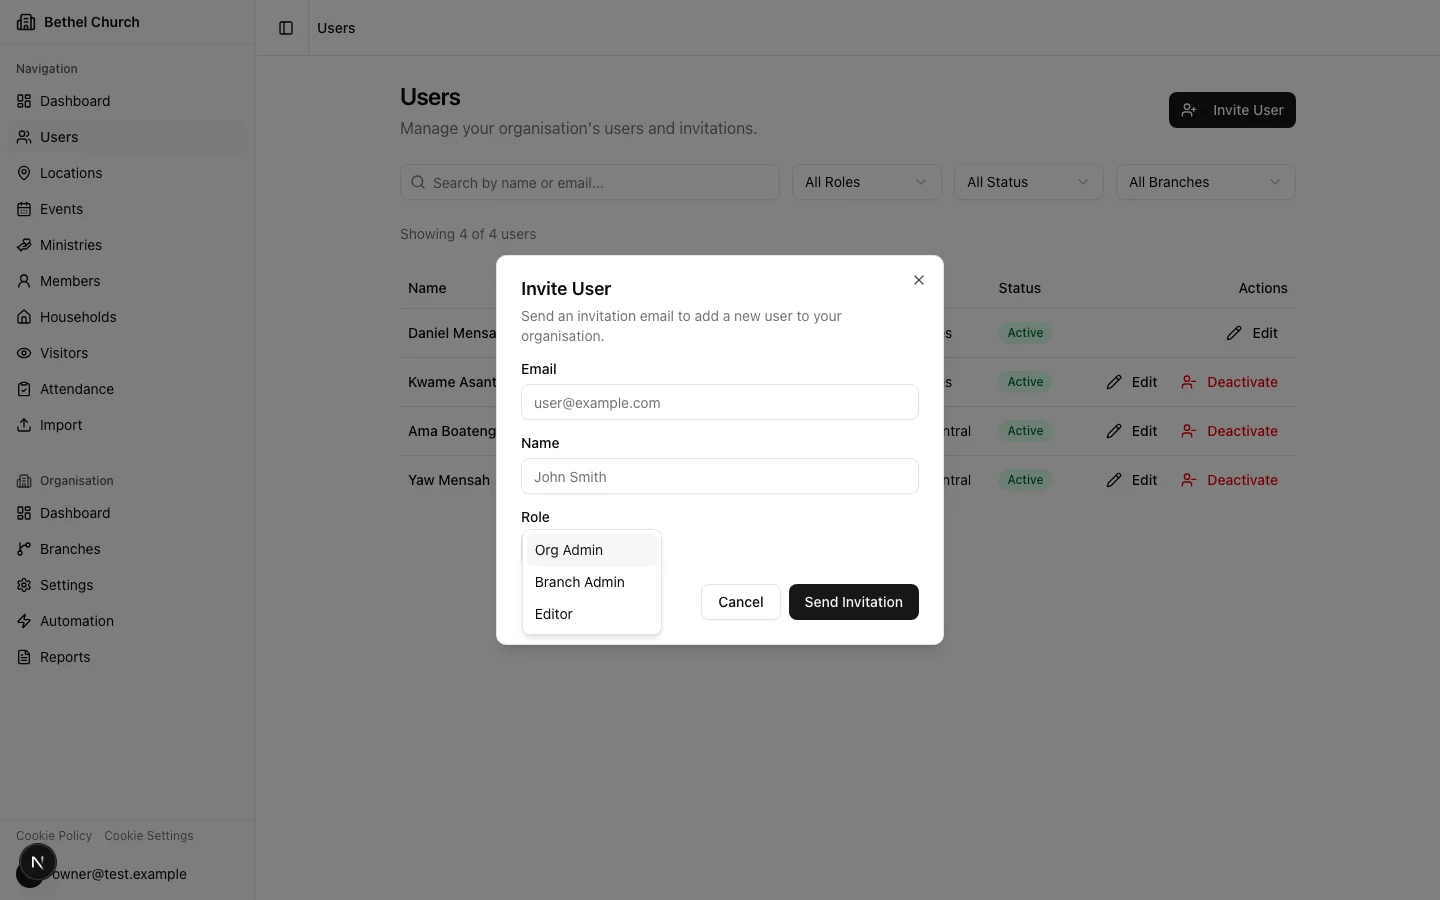
Task: Click the Visitors eye icon
Action: click(x=24, y=353)
